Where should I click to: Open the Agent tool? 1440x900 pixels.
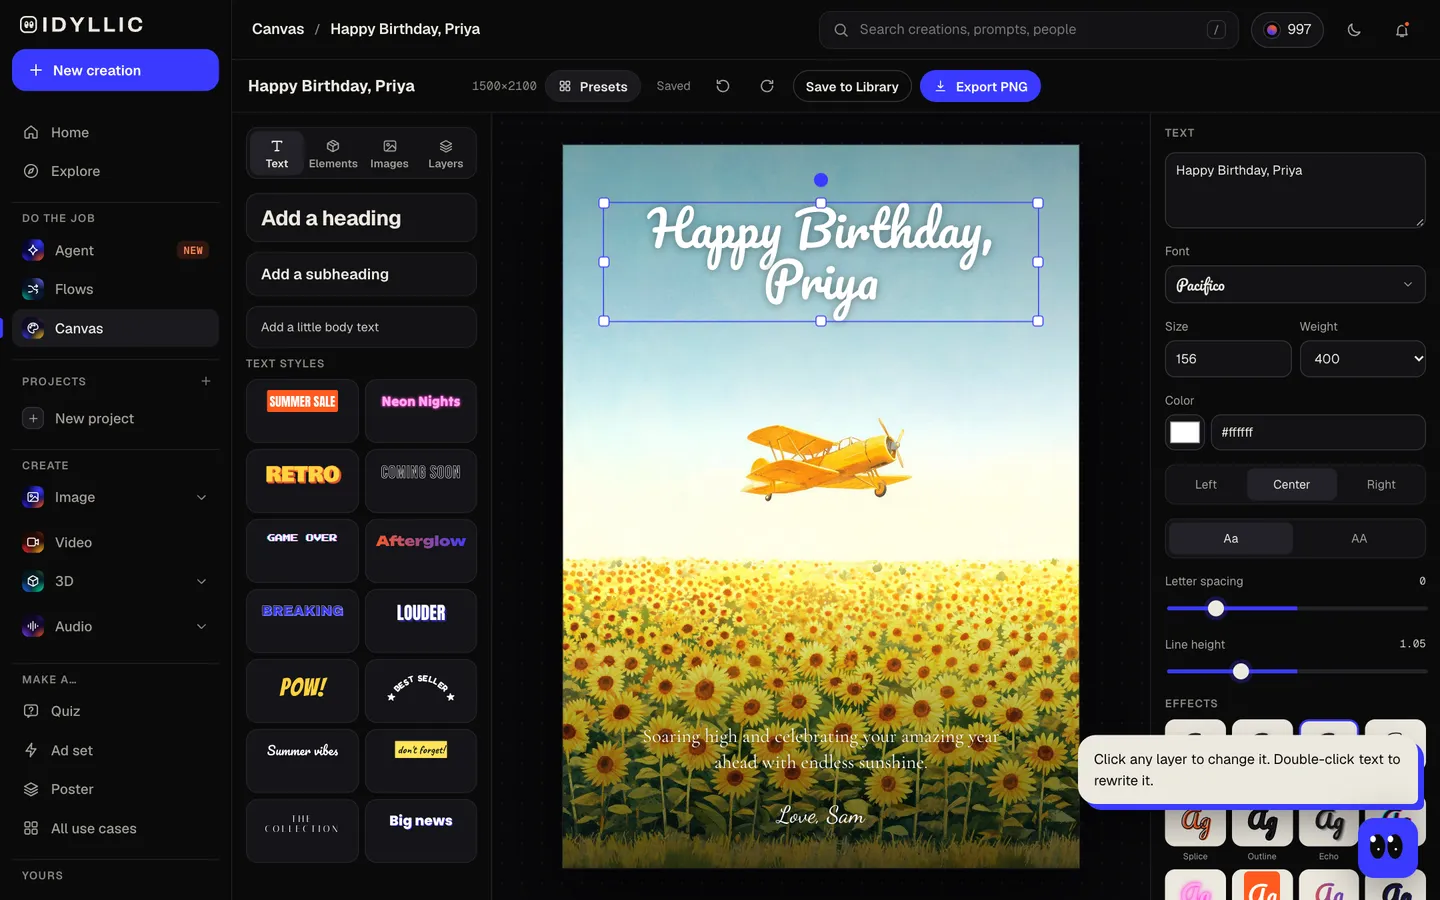pyautogui.click(x=115, y=250)
